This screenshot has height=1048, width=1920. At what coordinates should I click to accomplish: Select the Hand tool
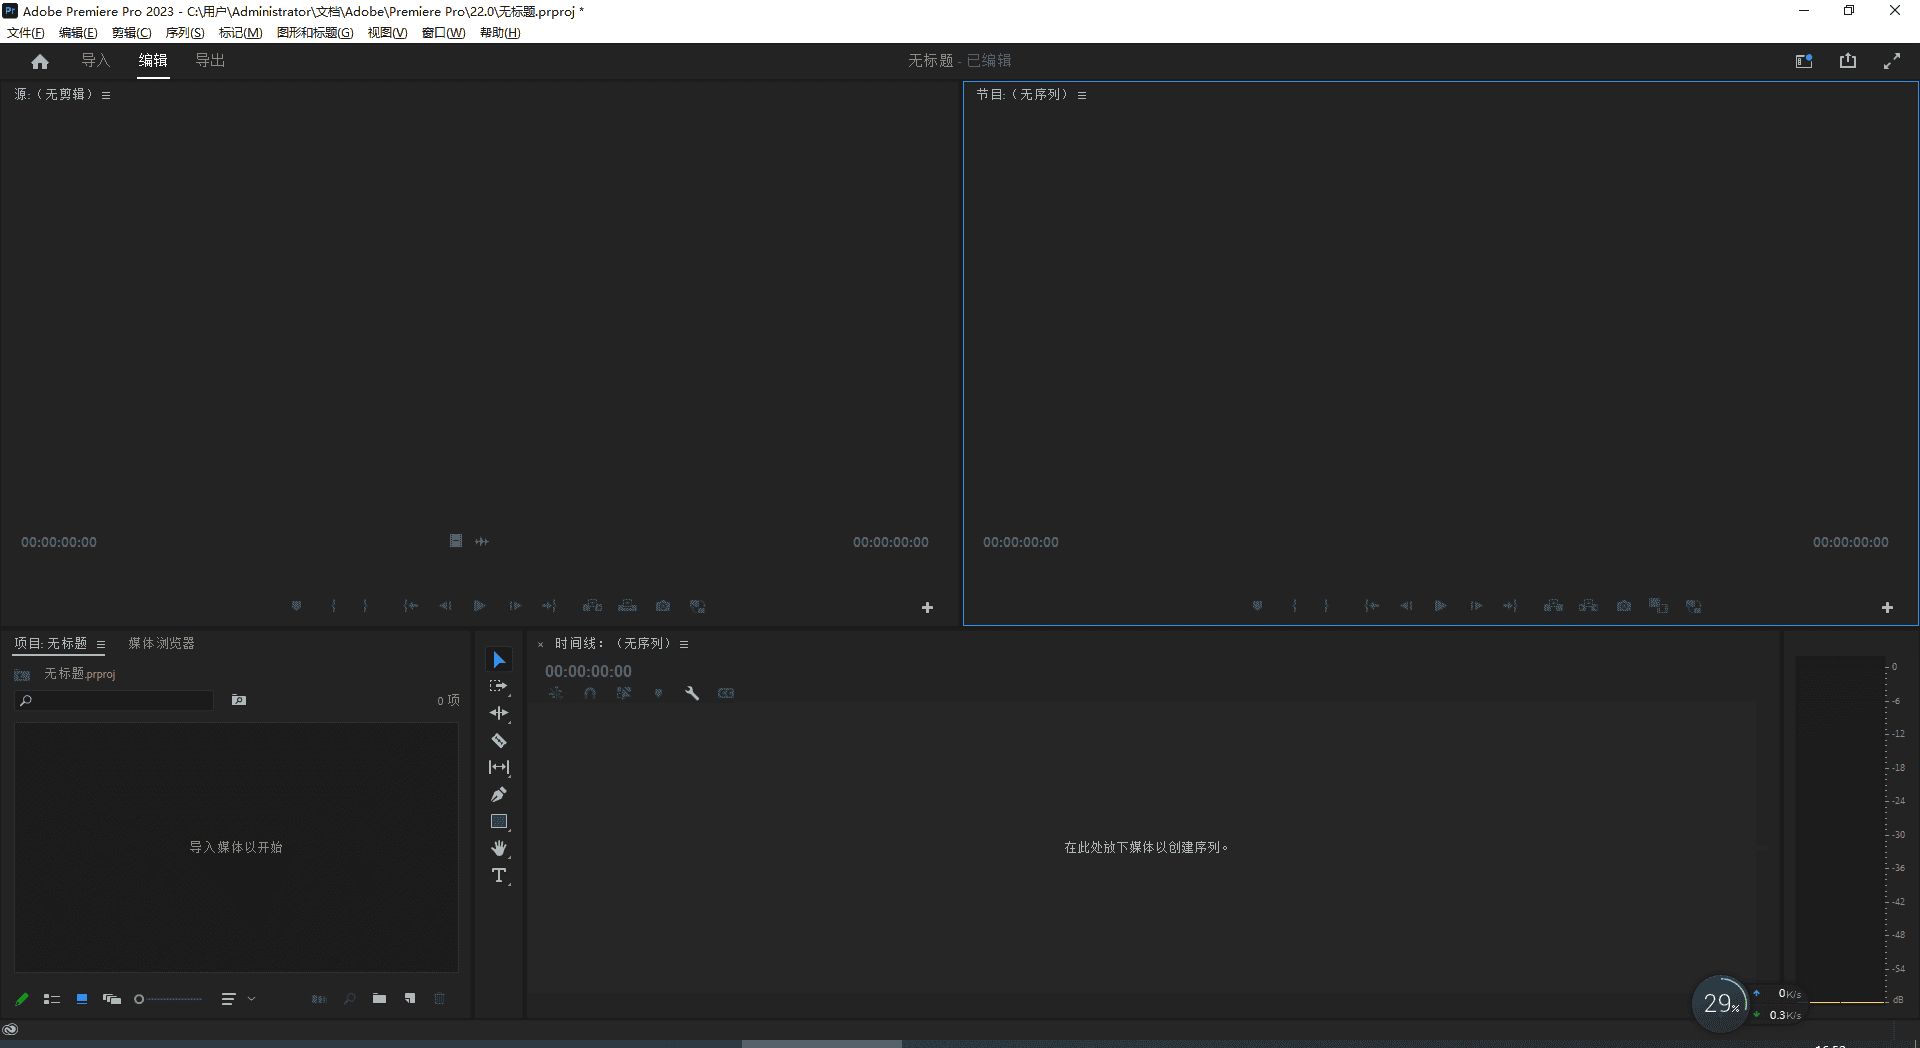tap(499, 848)
